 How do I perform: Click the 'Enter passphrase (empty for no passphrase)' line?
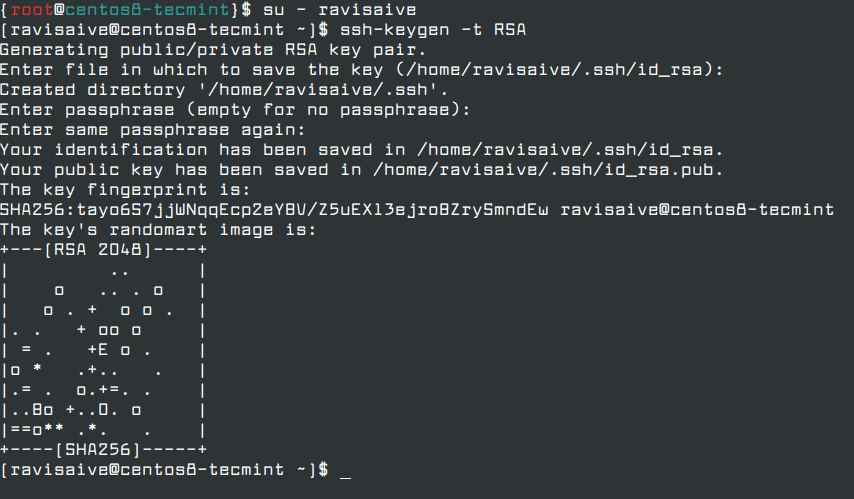coord(235,110)
